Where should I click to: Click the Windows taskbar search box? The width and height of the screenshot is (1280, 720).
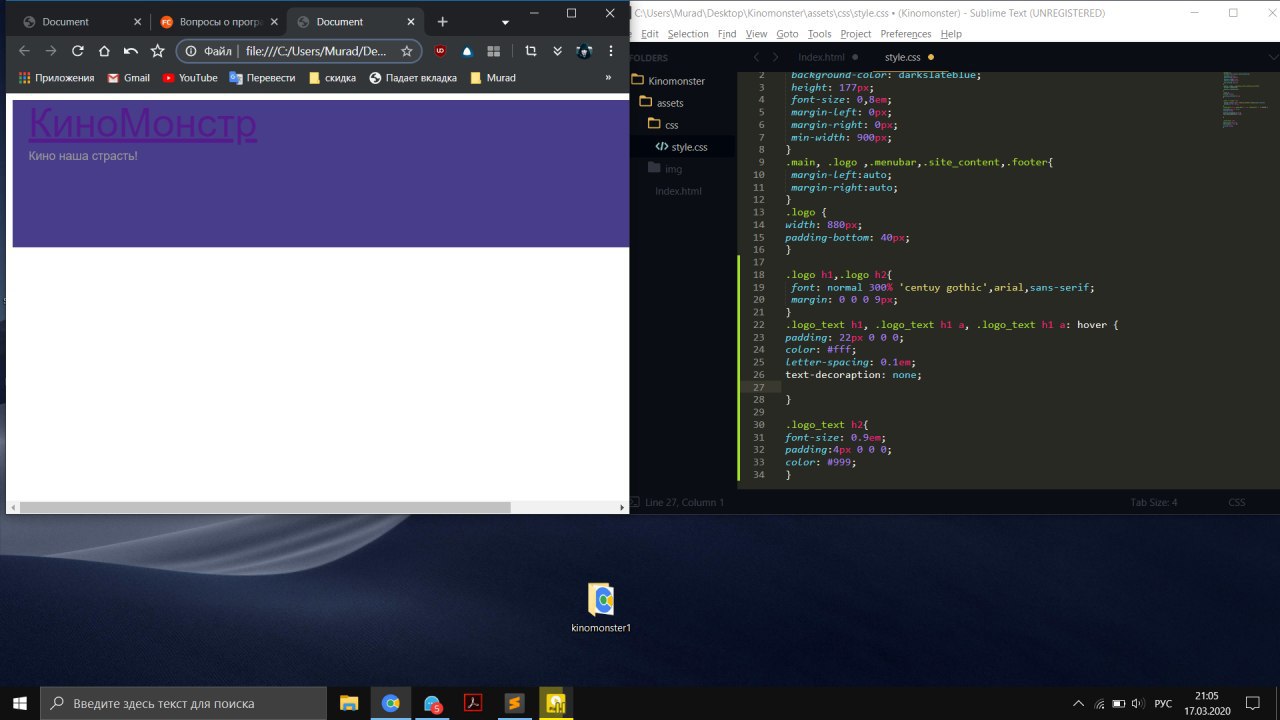[x=184, y=703]
